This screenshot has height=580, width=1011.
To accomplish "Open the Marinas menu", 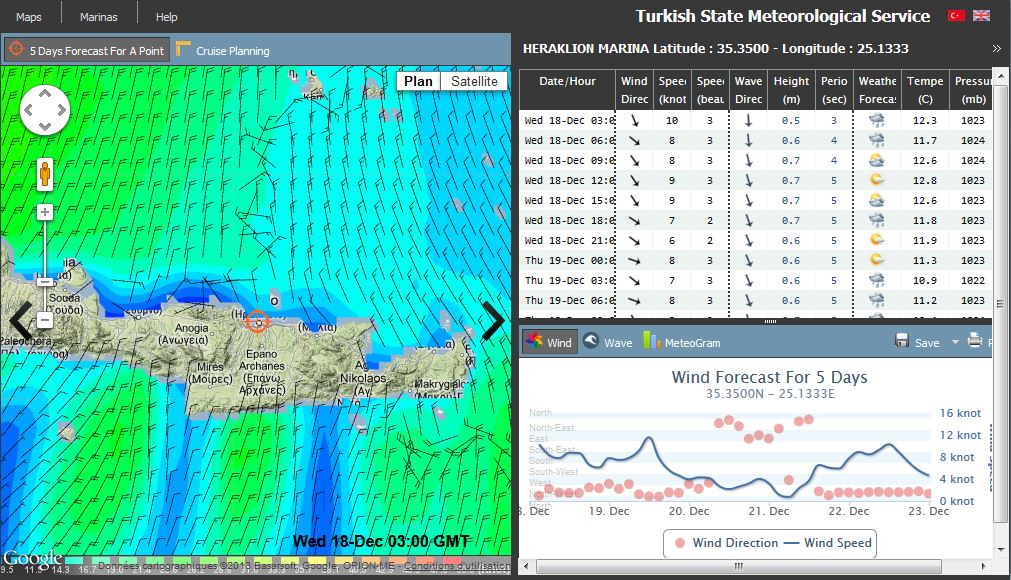I will pyautogui.click(x=98, y=17).
